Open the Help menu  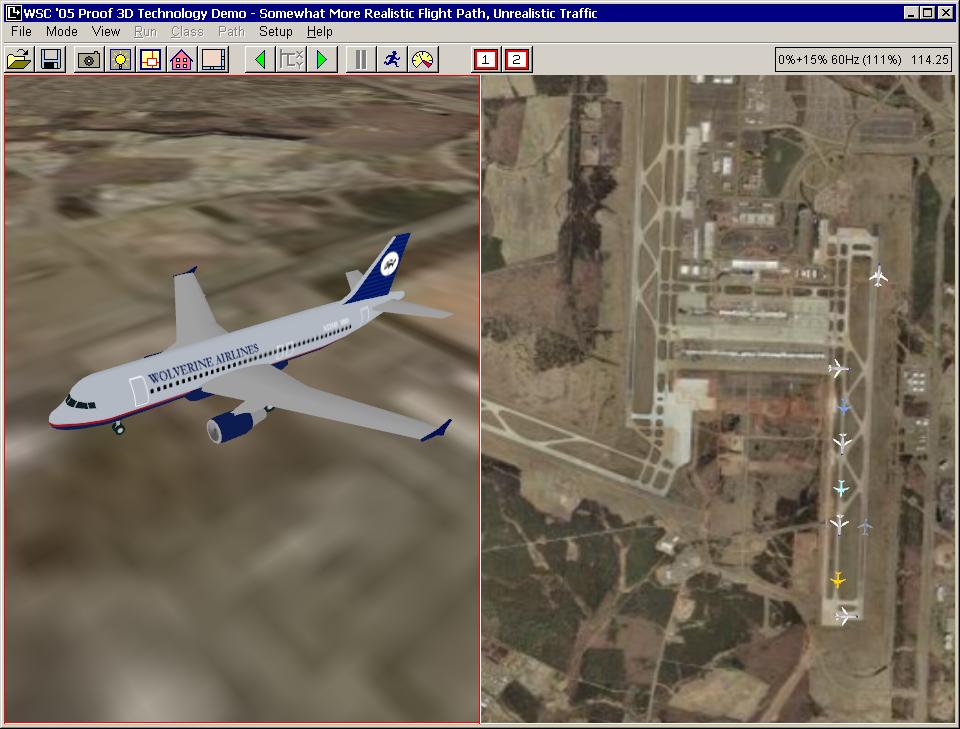point(320,32)
